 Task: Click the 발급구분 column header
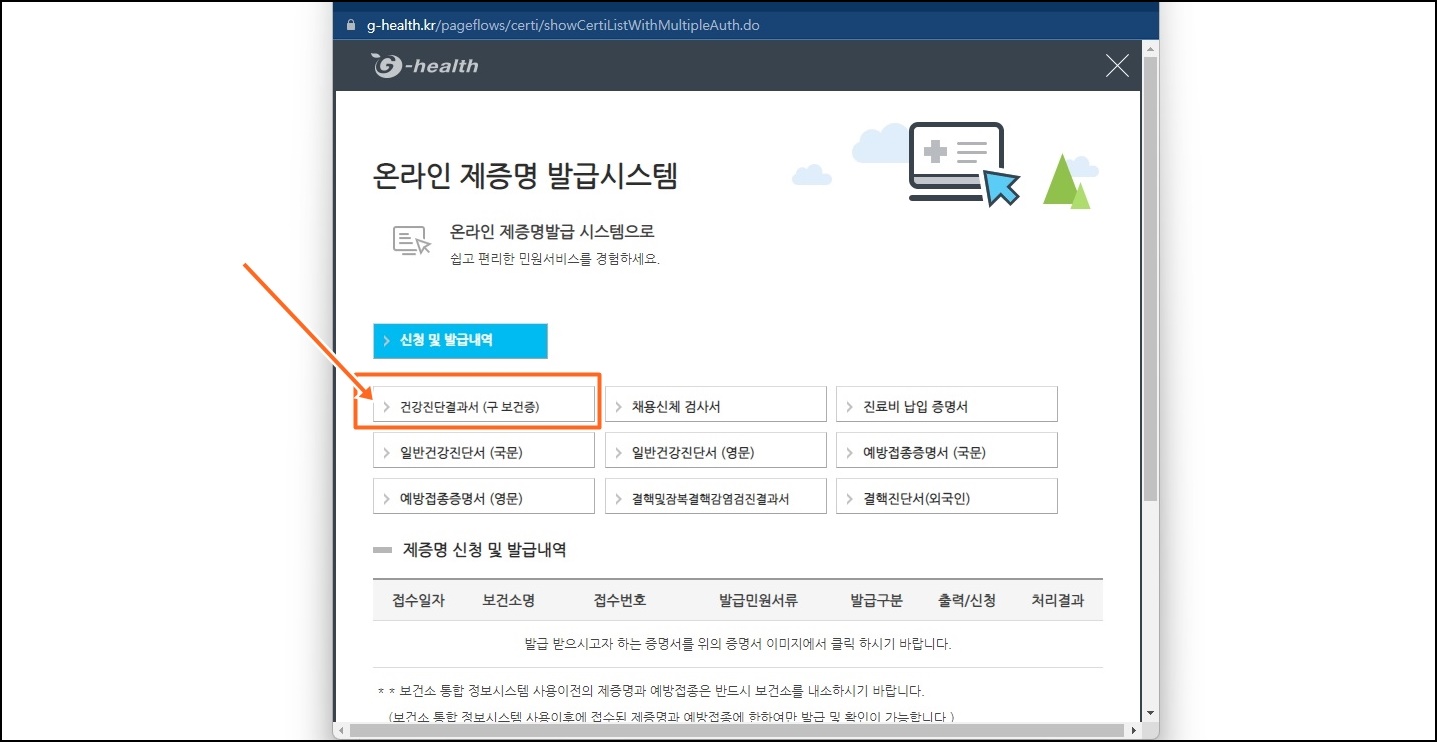pos(877,600)
